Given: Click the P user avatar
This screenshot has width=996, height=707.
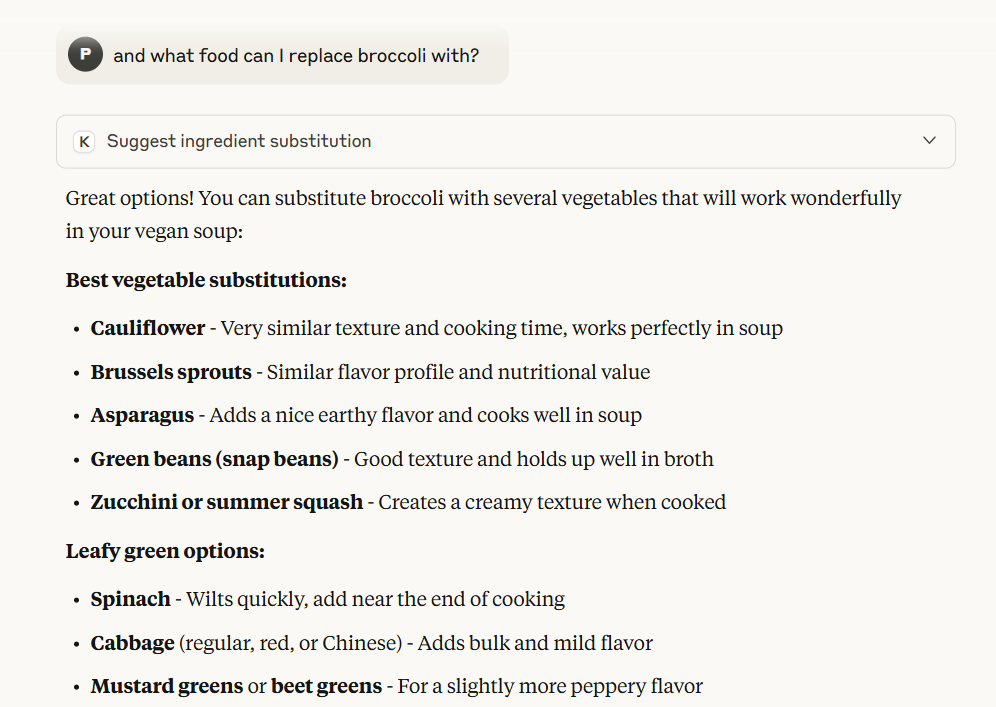Looking at the screenshot, I should pyautogui.click(x=85, y=54).
